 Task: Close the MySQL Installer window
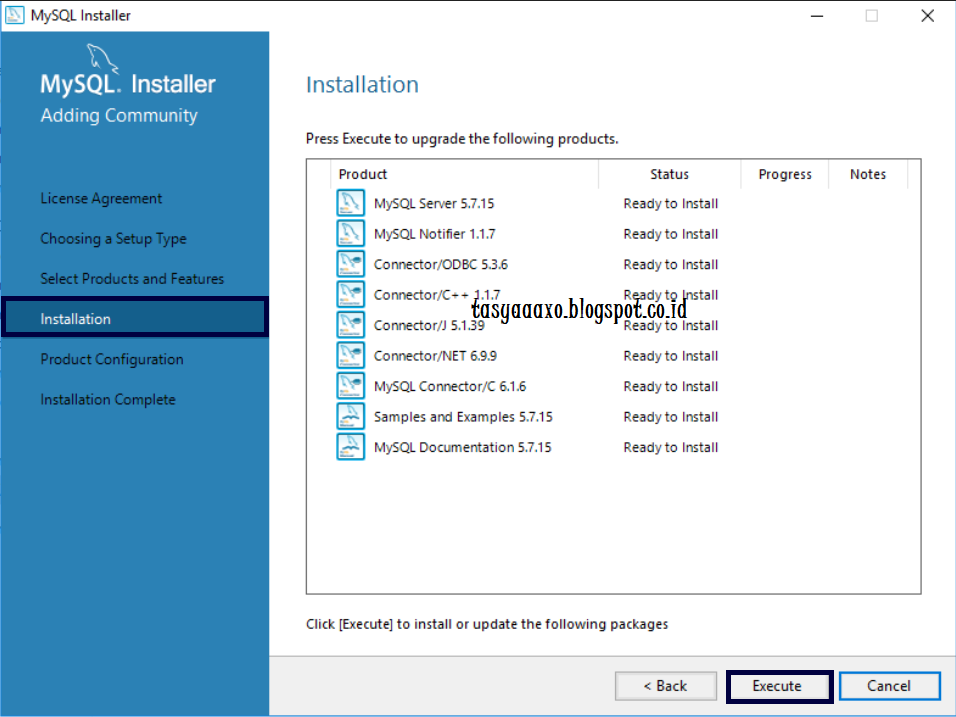click(x=927, y=16)
